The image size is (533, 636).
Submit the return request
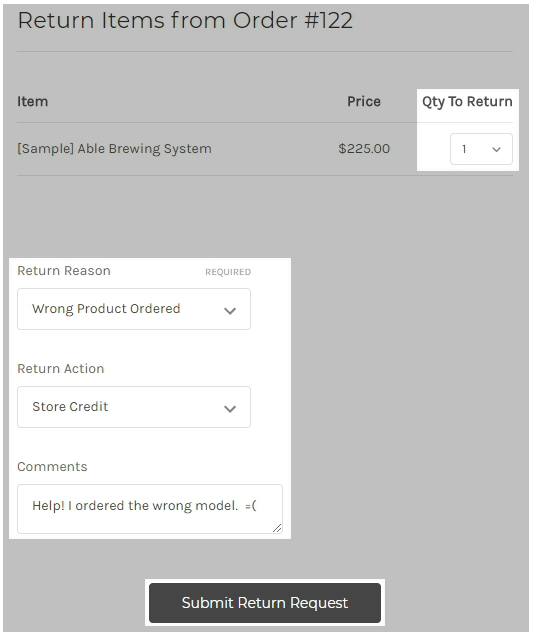pyautogui.click(x=265, y=603)
